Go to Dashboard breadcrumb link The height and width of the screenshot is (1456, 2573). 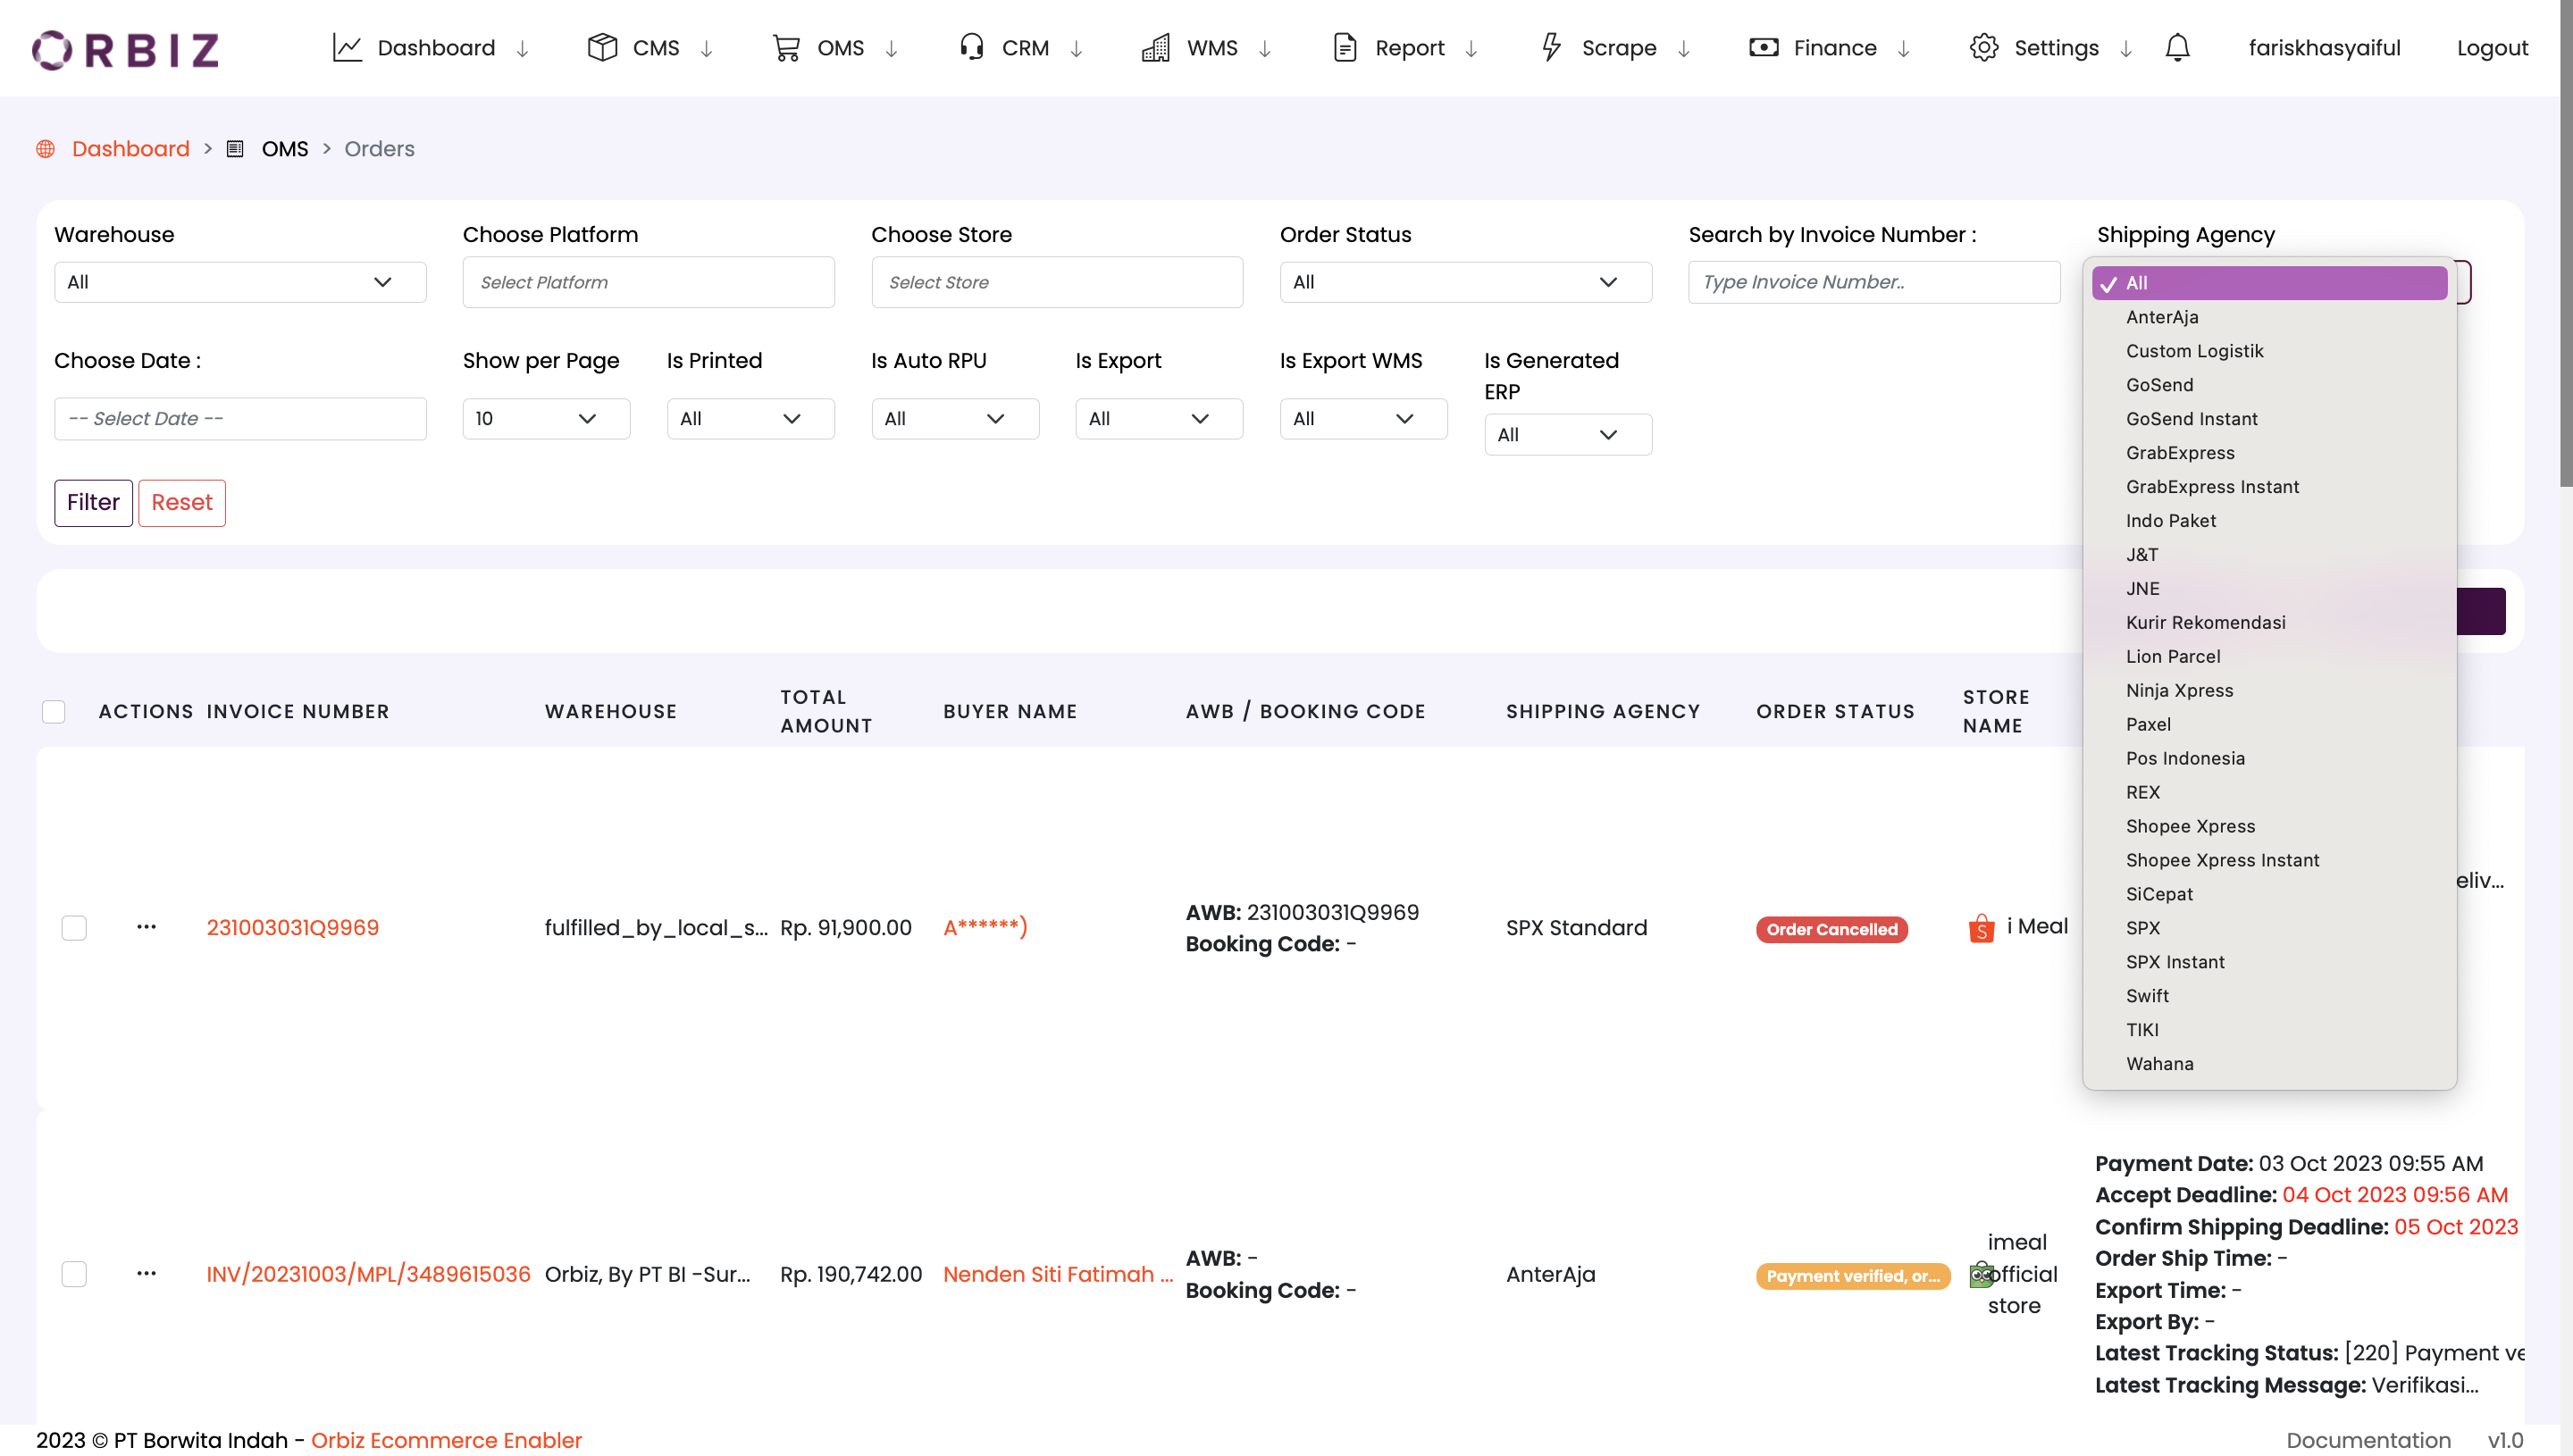pyautogui.click(x=130, y=149)
